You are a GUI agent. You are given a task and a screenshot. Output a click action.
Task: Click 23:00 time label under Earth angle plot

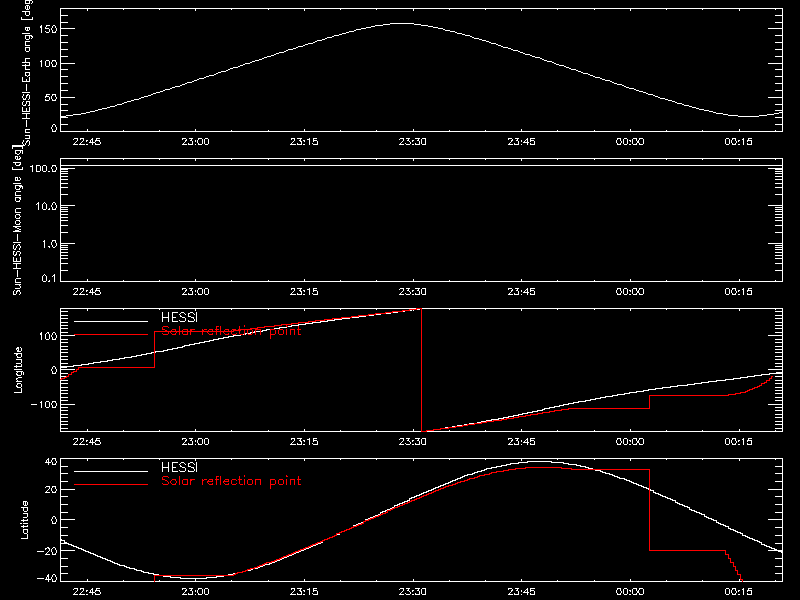[195, 142]
